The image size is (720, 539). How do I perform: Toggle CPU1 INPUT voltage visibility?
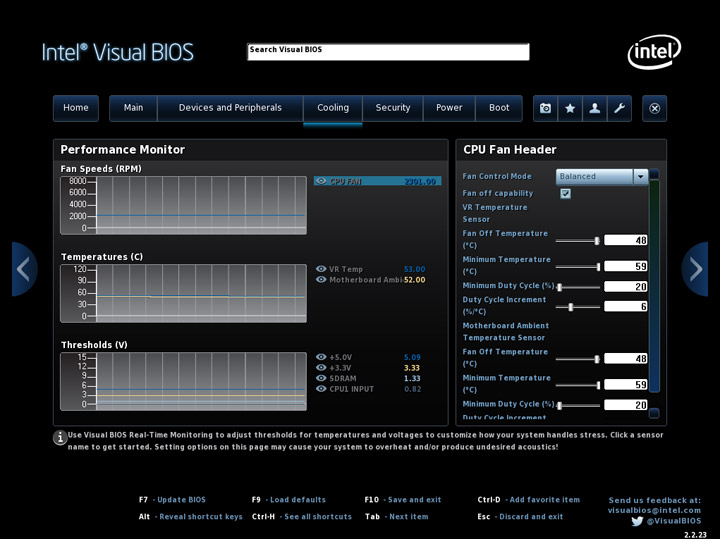321,388
